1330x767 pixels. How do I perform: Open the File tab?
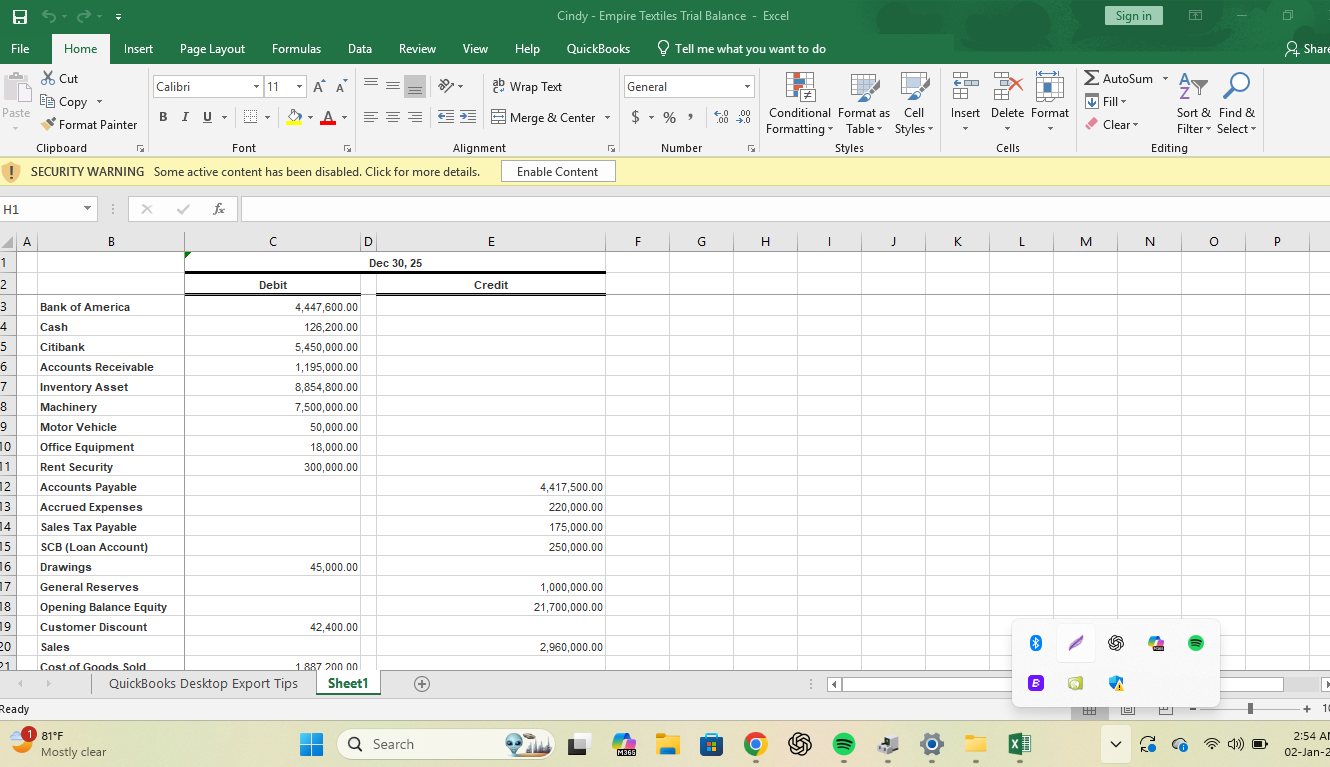point(20,49)
